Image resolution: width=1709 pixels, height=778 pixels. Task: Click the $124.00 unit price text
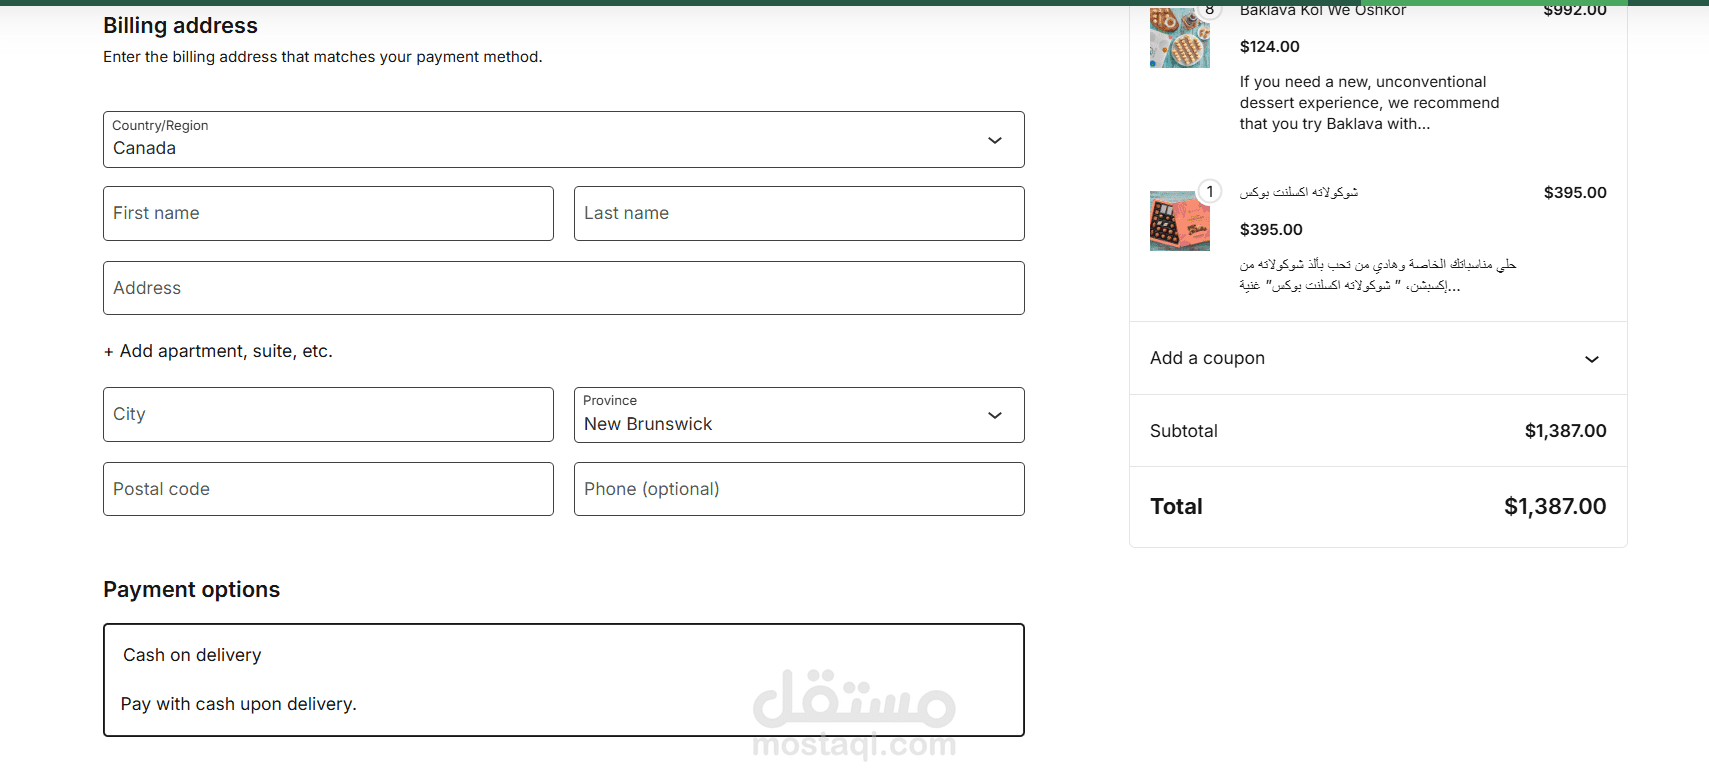click(x=1270, y=46)
